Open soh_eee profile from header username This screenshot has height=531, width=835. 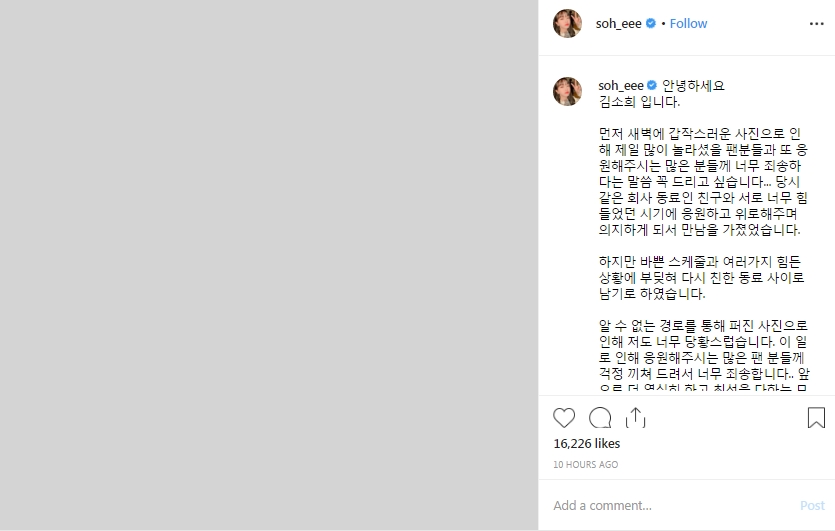tap(618, 23)
